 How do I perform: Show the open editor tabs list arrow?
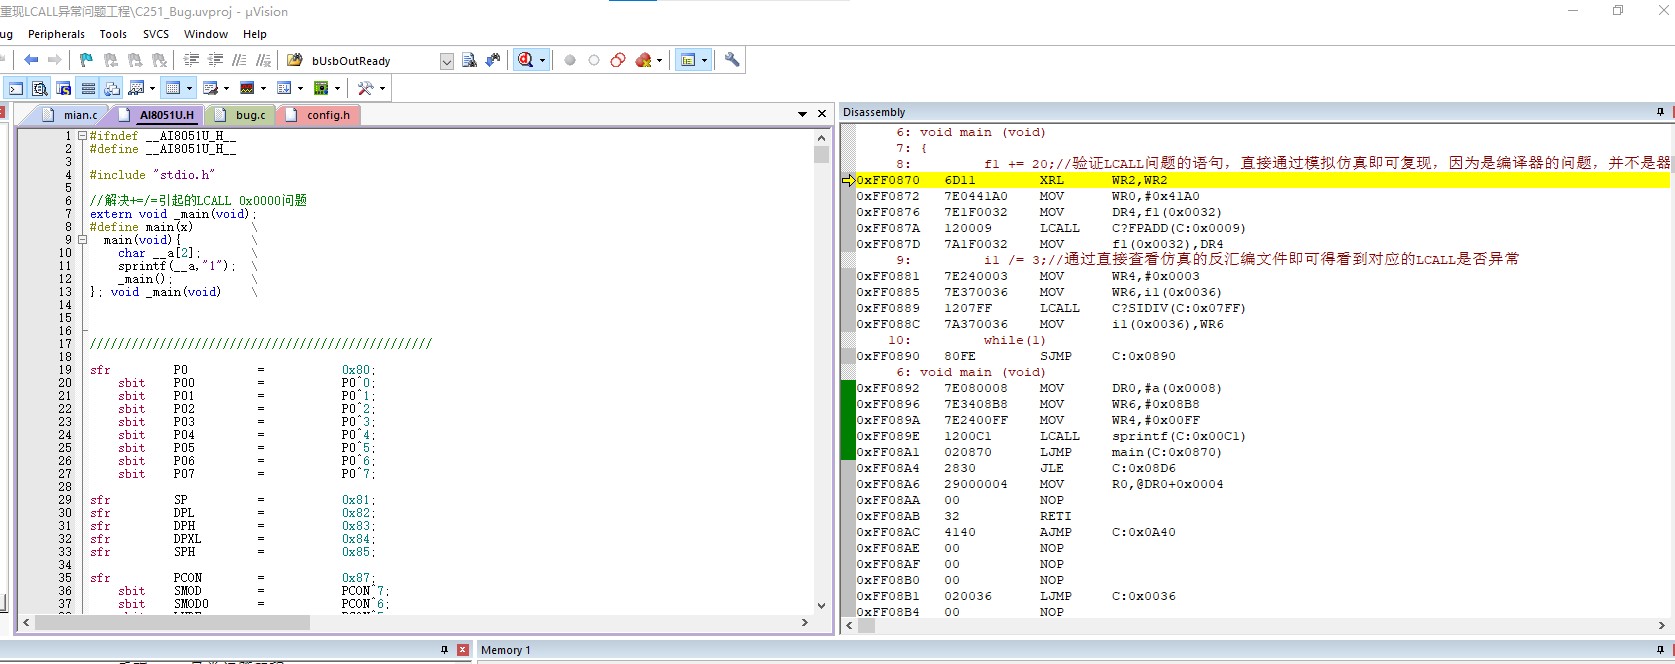pos(802,115)
